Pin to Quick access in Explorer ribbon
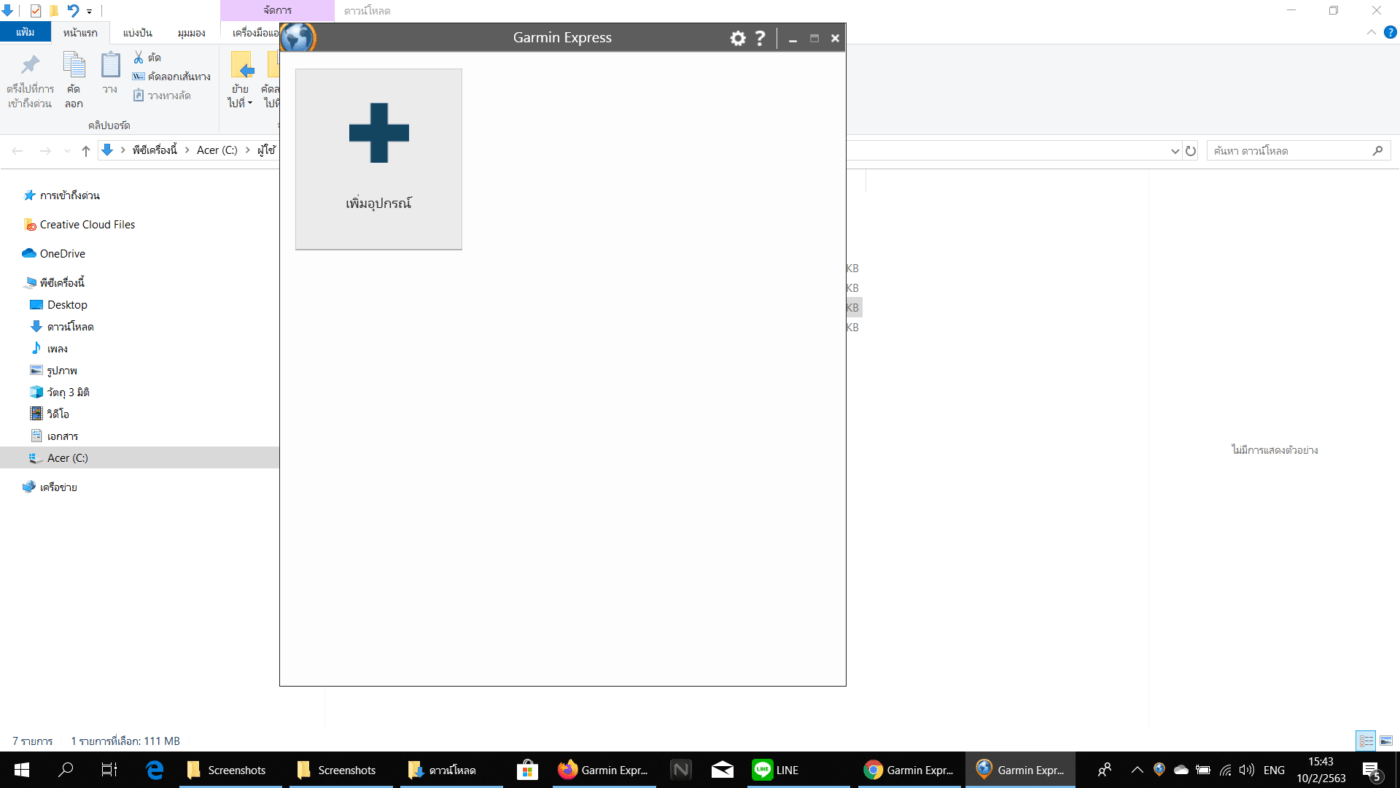Screen dimensions: 1400x788 (x=30, y=82)
